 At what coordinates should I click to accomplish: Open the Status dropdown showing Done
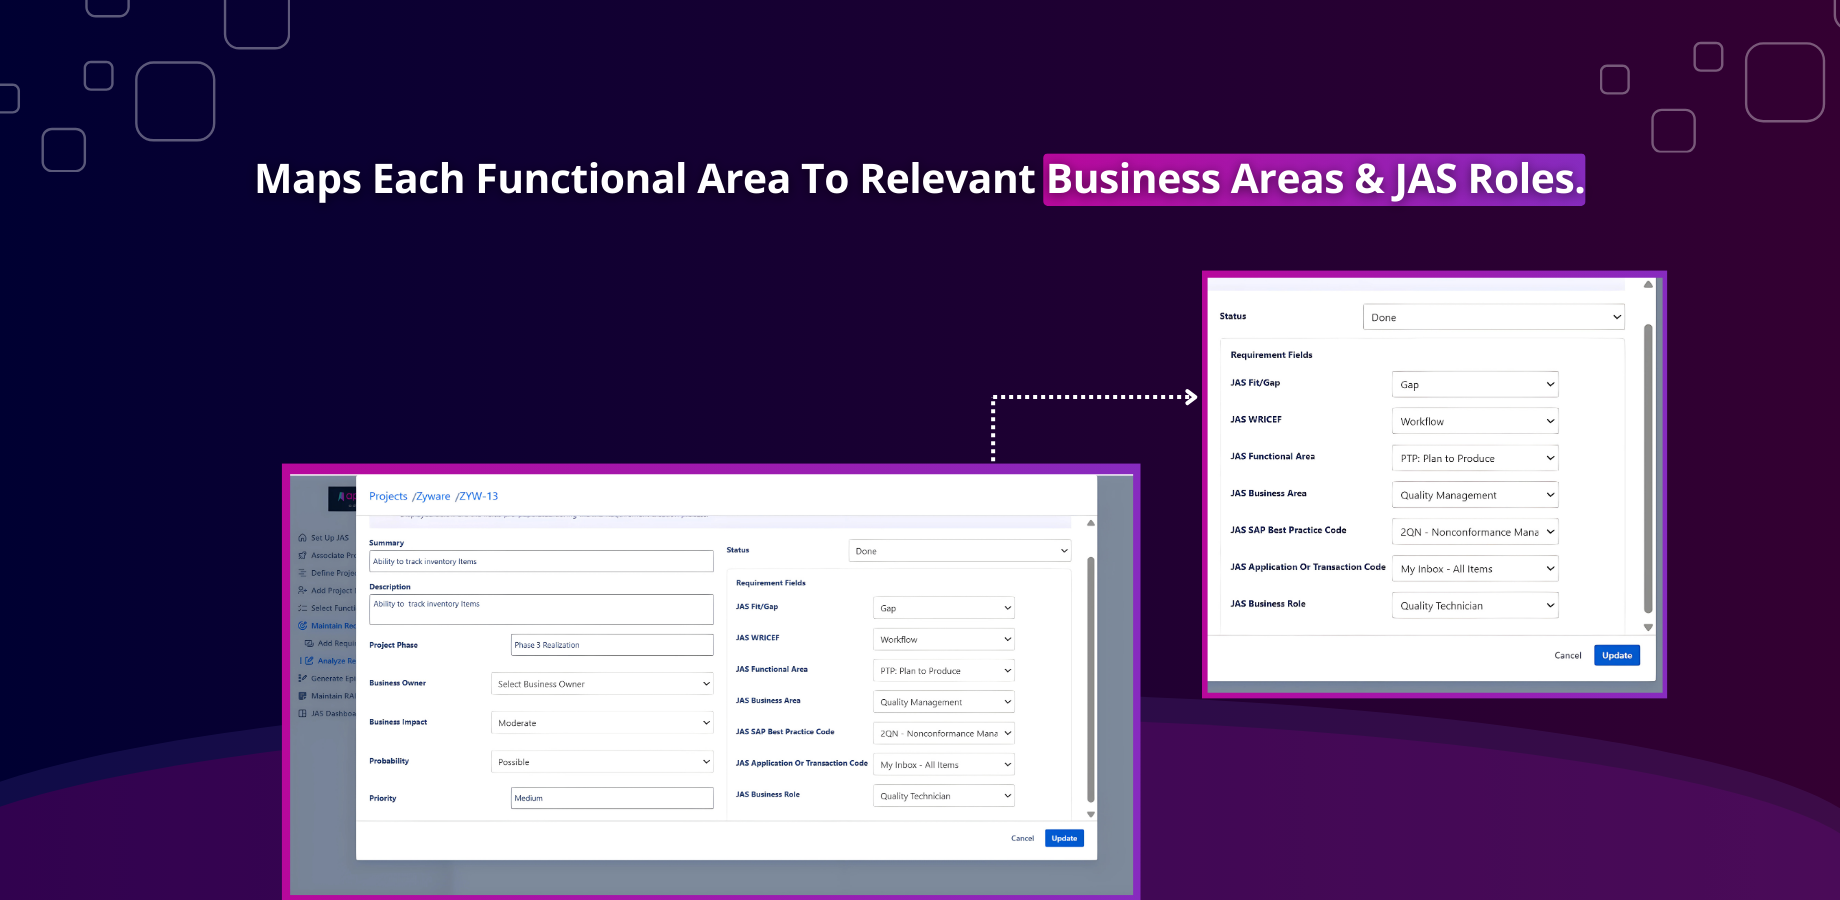1491,316
